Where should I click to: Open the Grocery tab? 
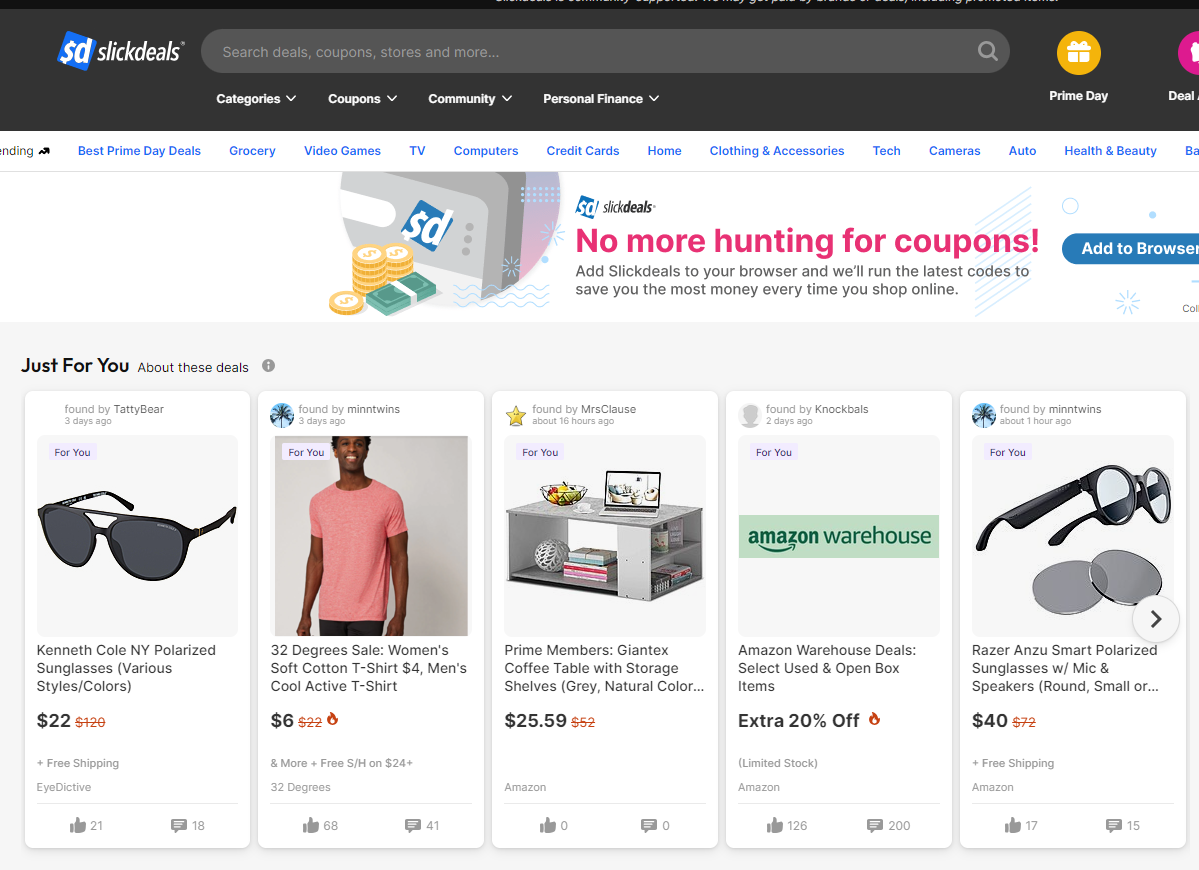point(252,151)
